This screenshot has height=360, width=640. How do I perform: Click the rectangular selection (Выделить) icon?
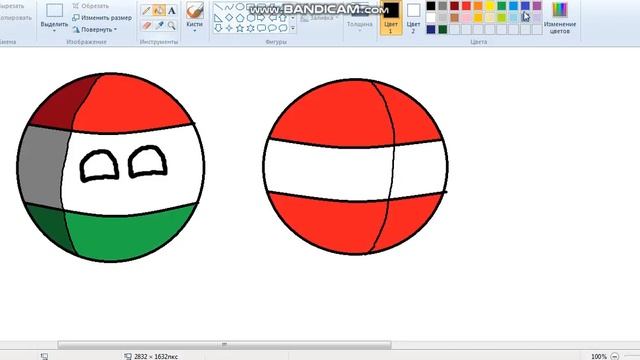tap(54, 10)
